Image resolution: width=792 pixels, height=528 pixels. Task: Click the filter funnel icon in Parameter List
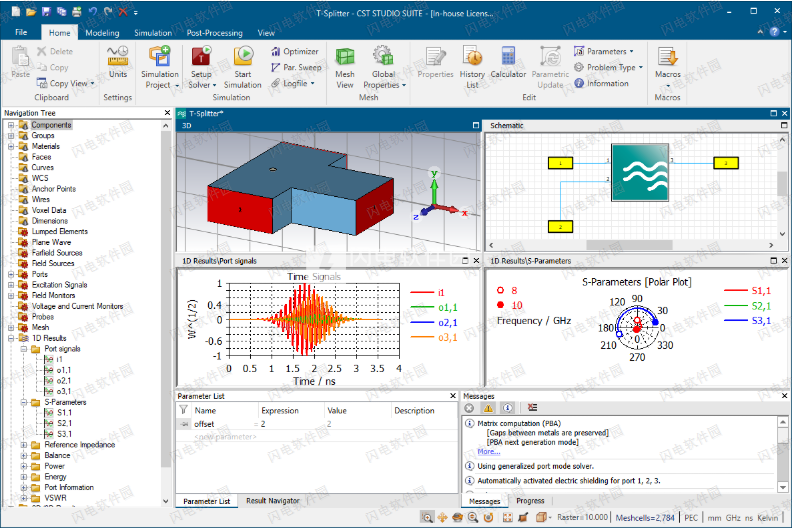click(x=183, y=410)
